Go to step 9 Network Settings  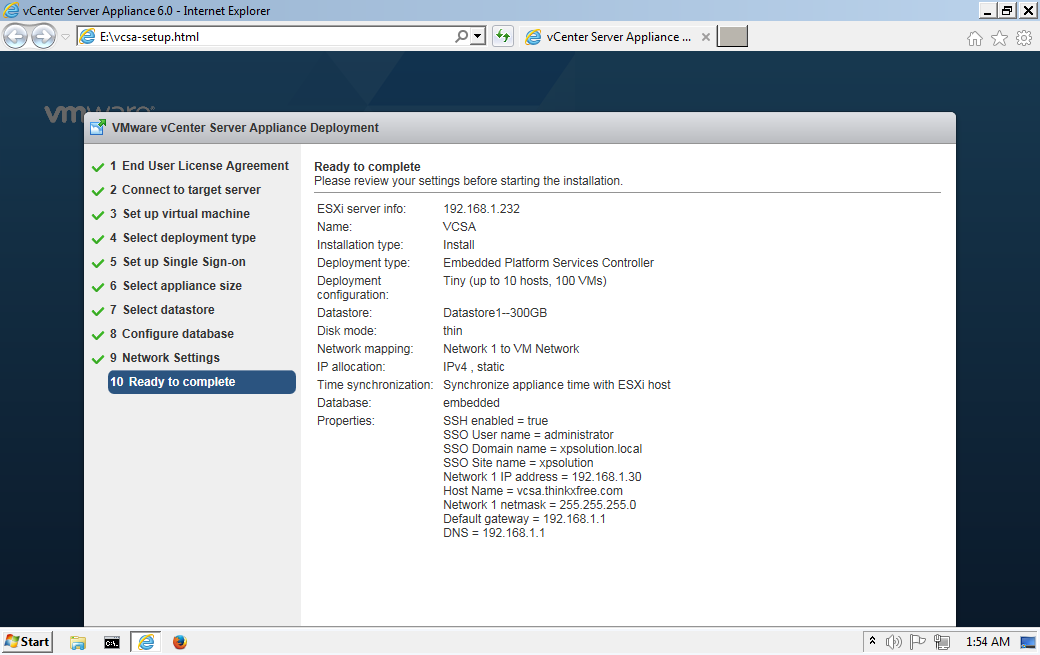pos(164,357)
